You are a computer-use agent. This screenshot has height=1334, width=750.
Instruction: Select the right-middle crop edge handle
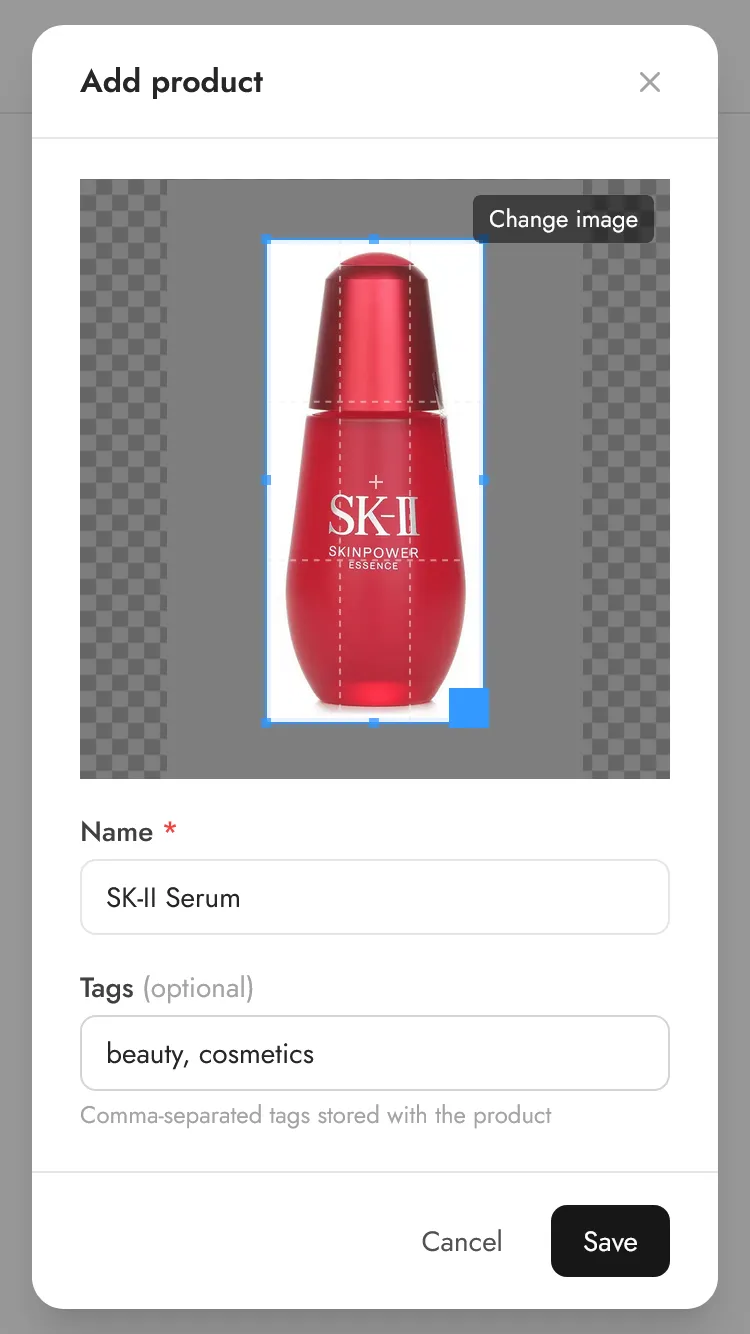483,480
